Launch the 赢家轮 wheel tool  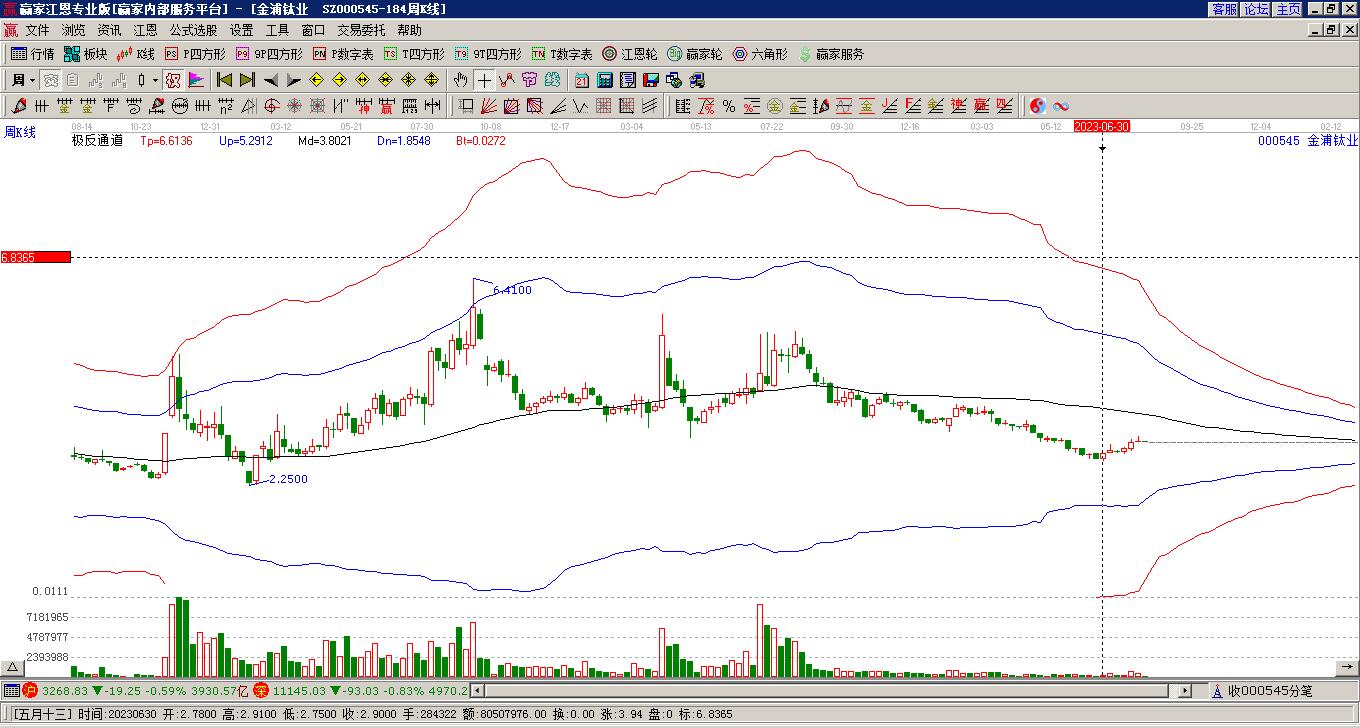pos(695,54)
